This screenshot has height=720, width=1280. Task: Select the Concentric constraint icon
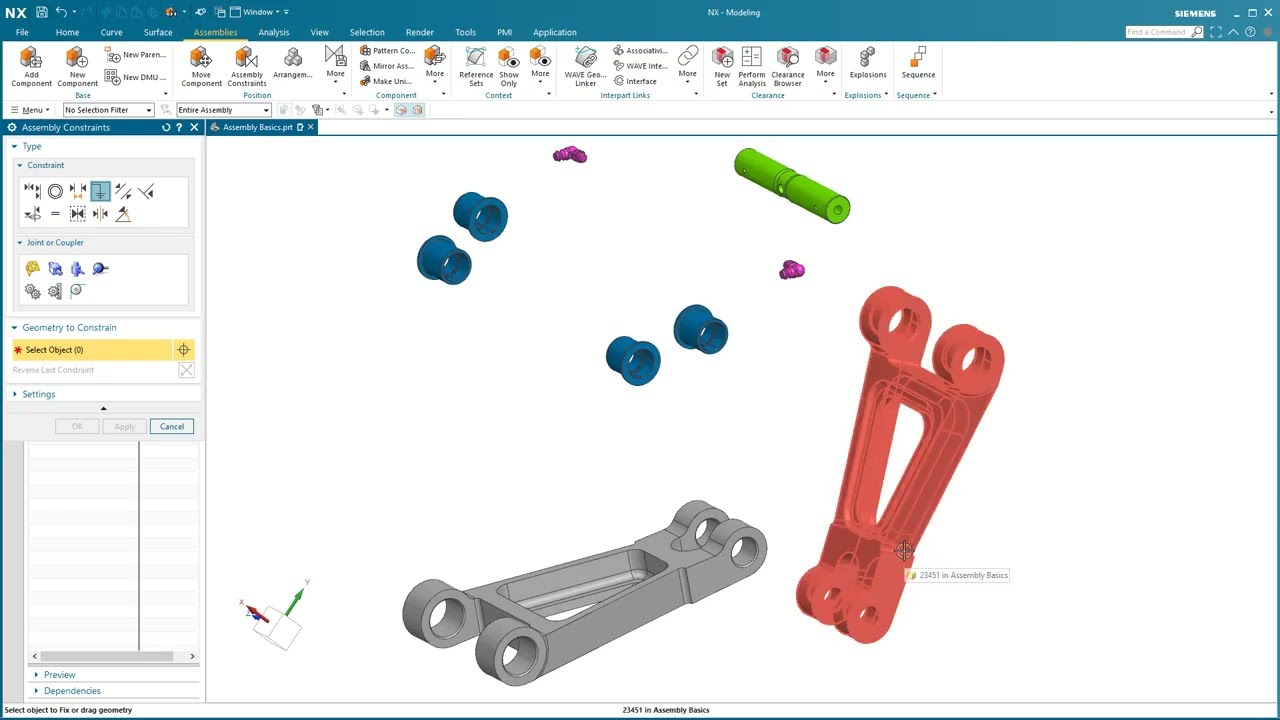(55, 191)
